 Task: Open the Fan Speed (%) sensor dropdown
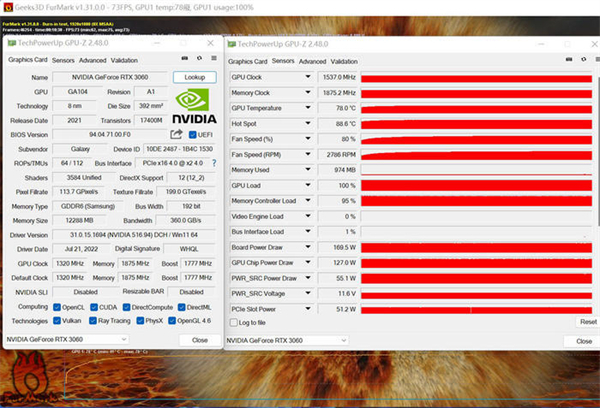pyautogui.click(x=308, y=139)
